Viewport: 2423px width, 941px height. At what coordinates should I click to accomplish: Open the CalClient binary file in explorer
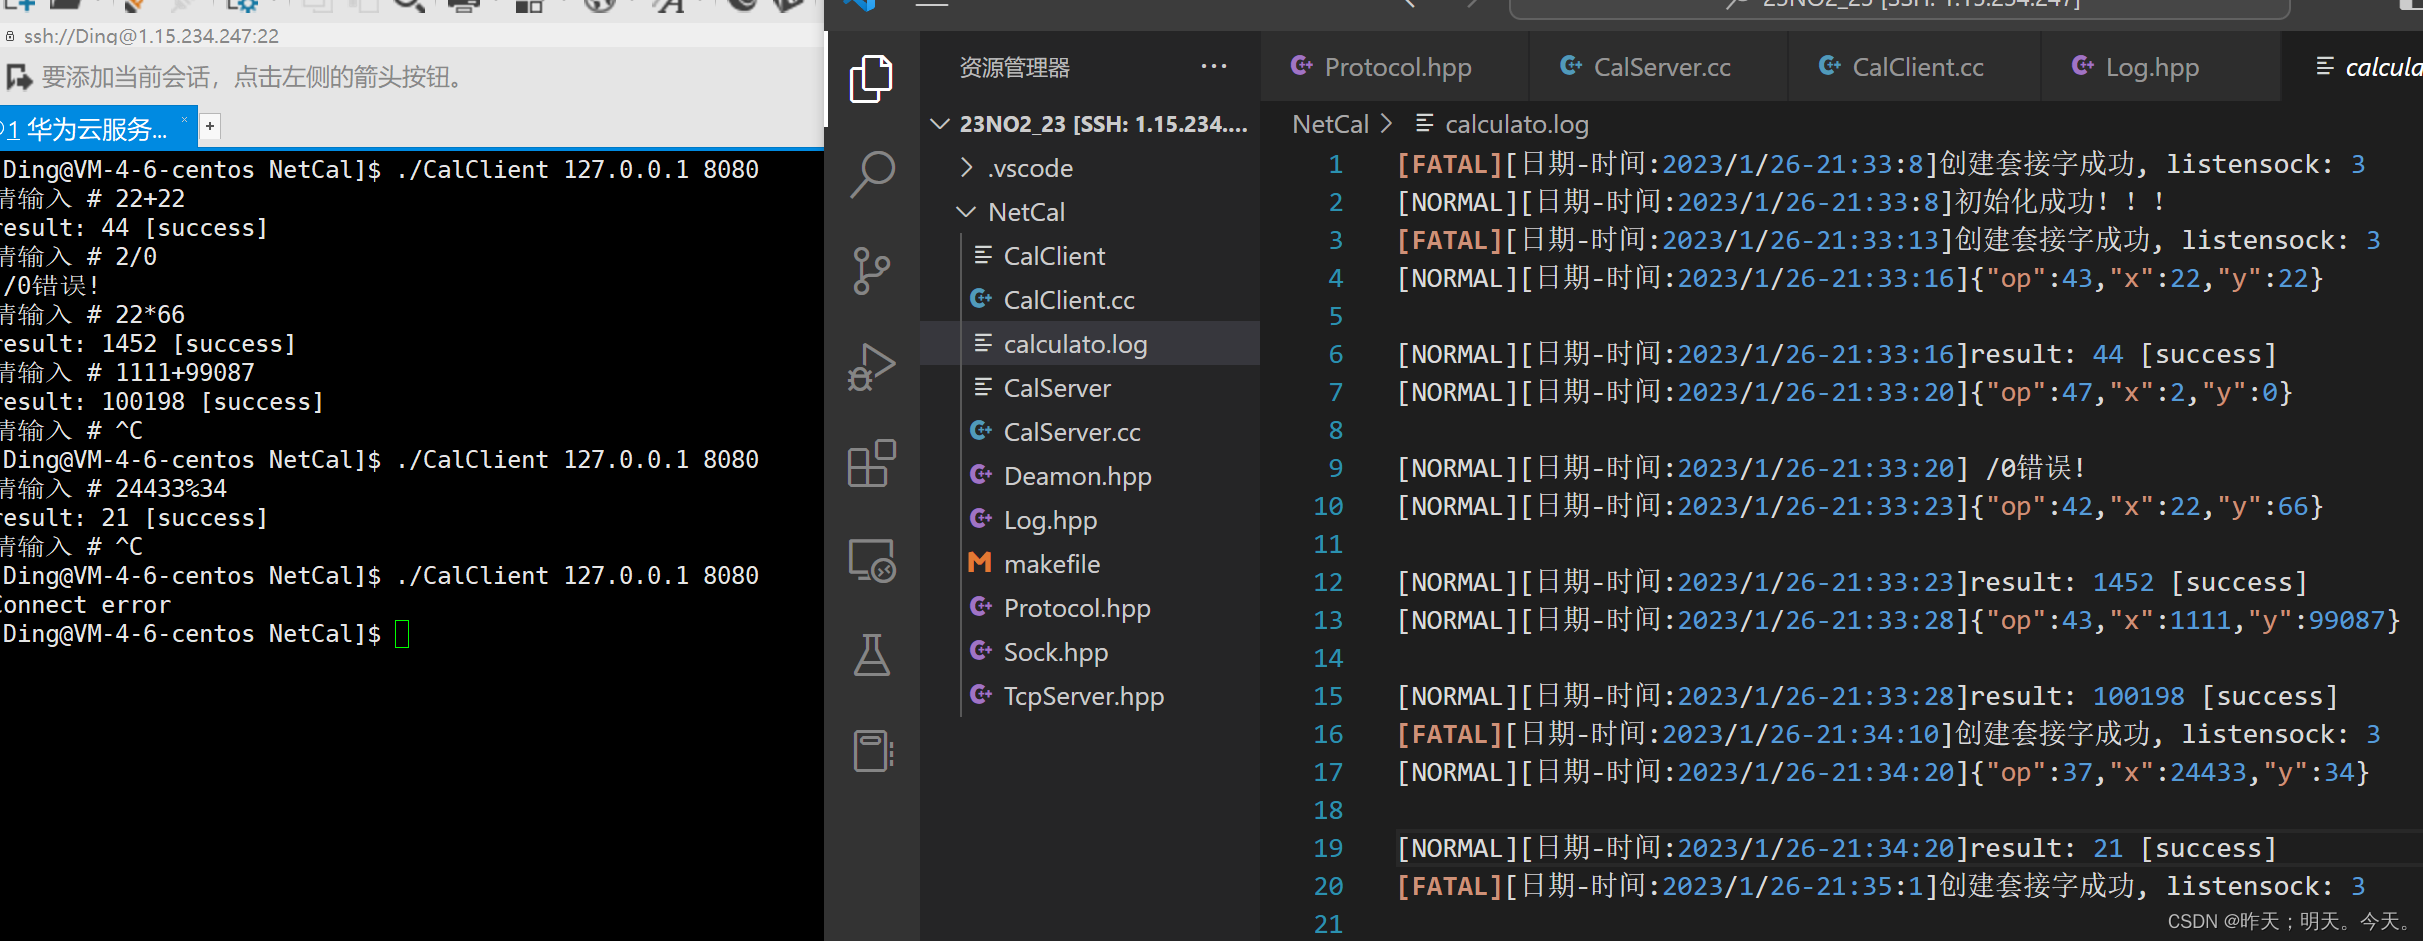[1090, 256]
